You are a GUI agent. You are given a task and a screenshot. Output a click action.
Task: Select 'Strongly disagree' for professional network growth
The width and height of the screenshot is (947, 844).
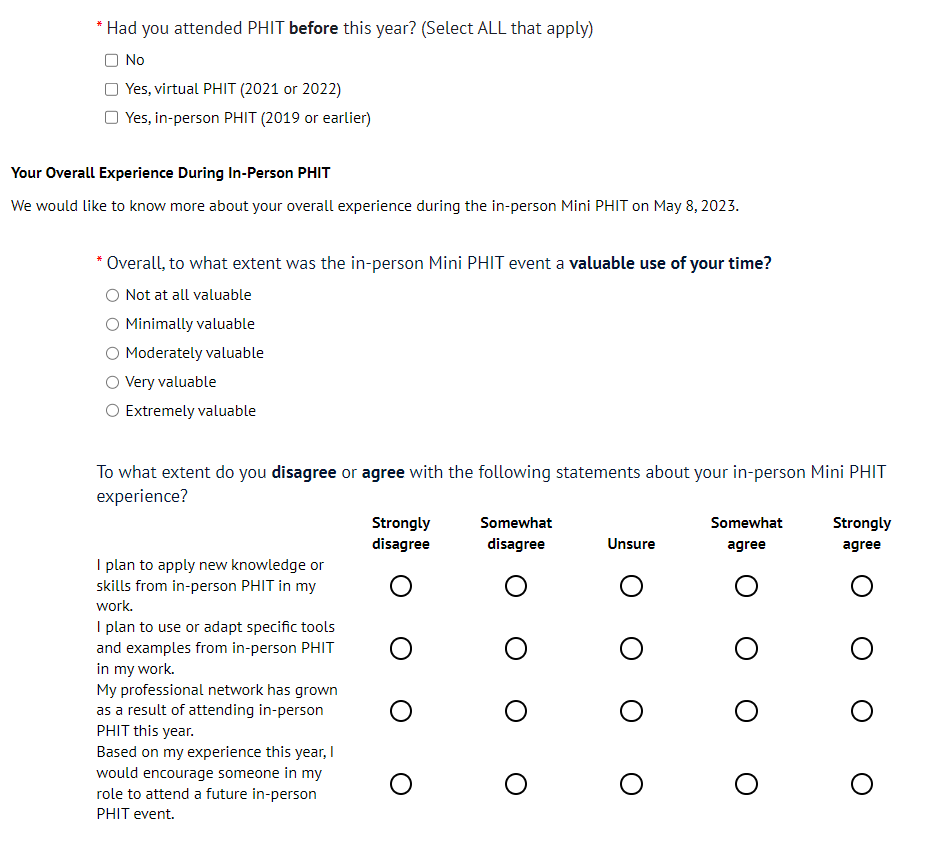coord(401,711)
